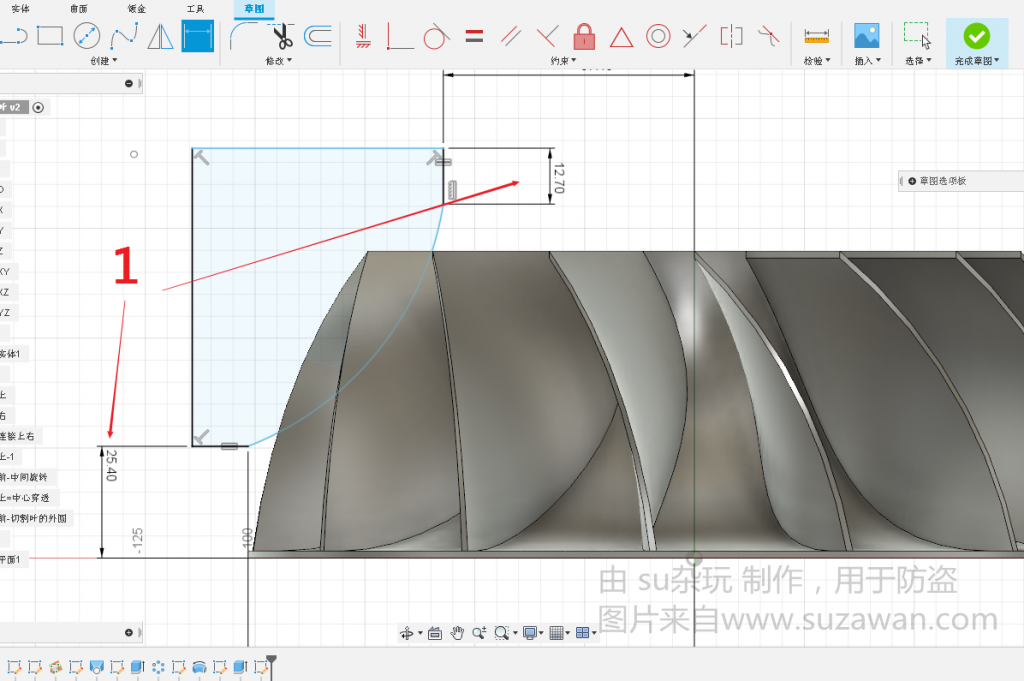Click the highlighted Sketch Dimension tool
This screenshot has width=1024, height=681.
197,36
